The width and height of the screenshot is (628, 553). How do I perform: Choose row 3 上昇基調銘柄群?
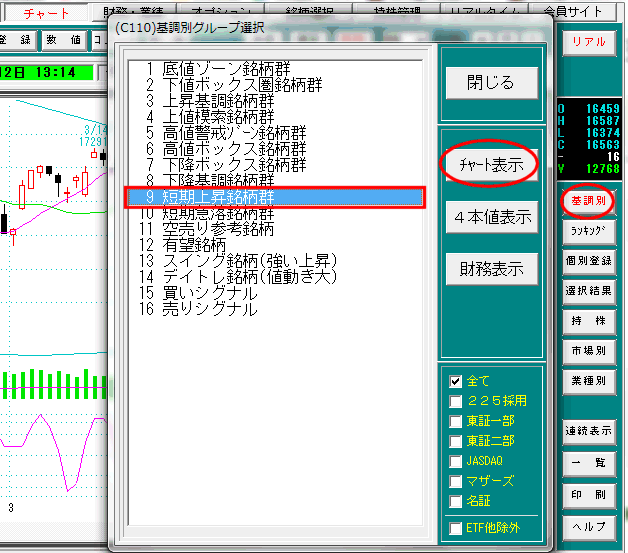(275, 101)
